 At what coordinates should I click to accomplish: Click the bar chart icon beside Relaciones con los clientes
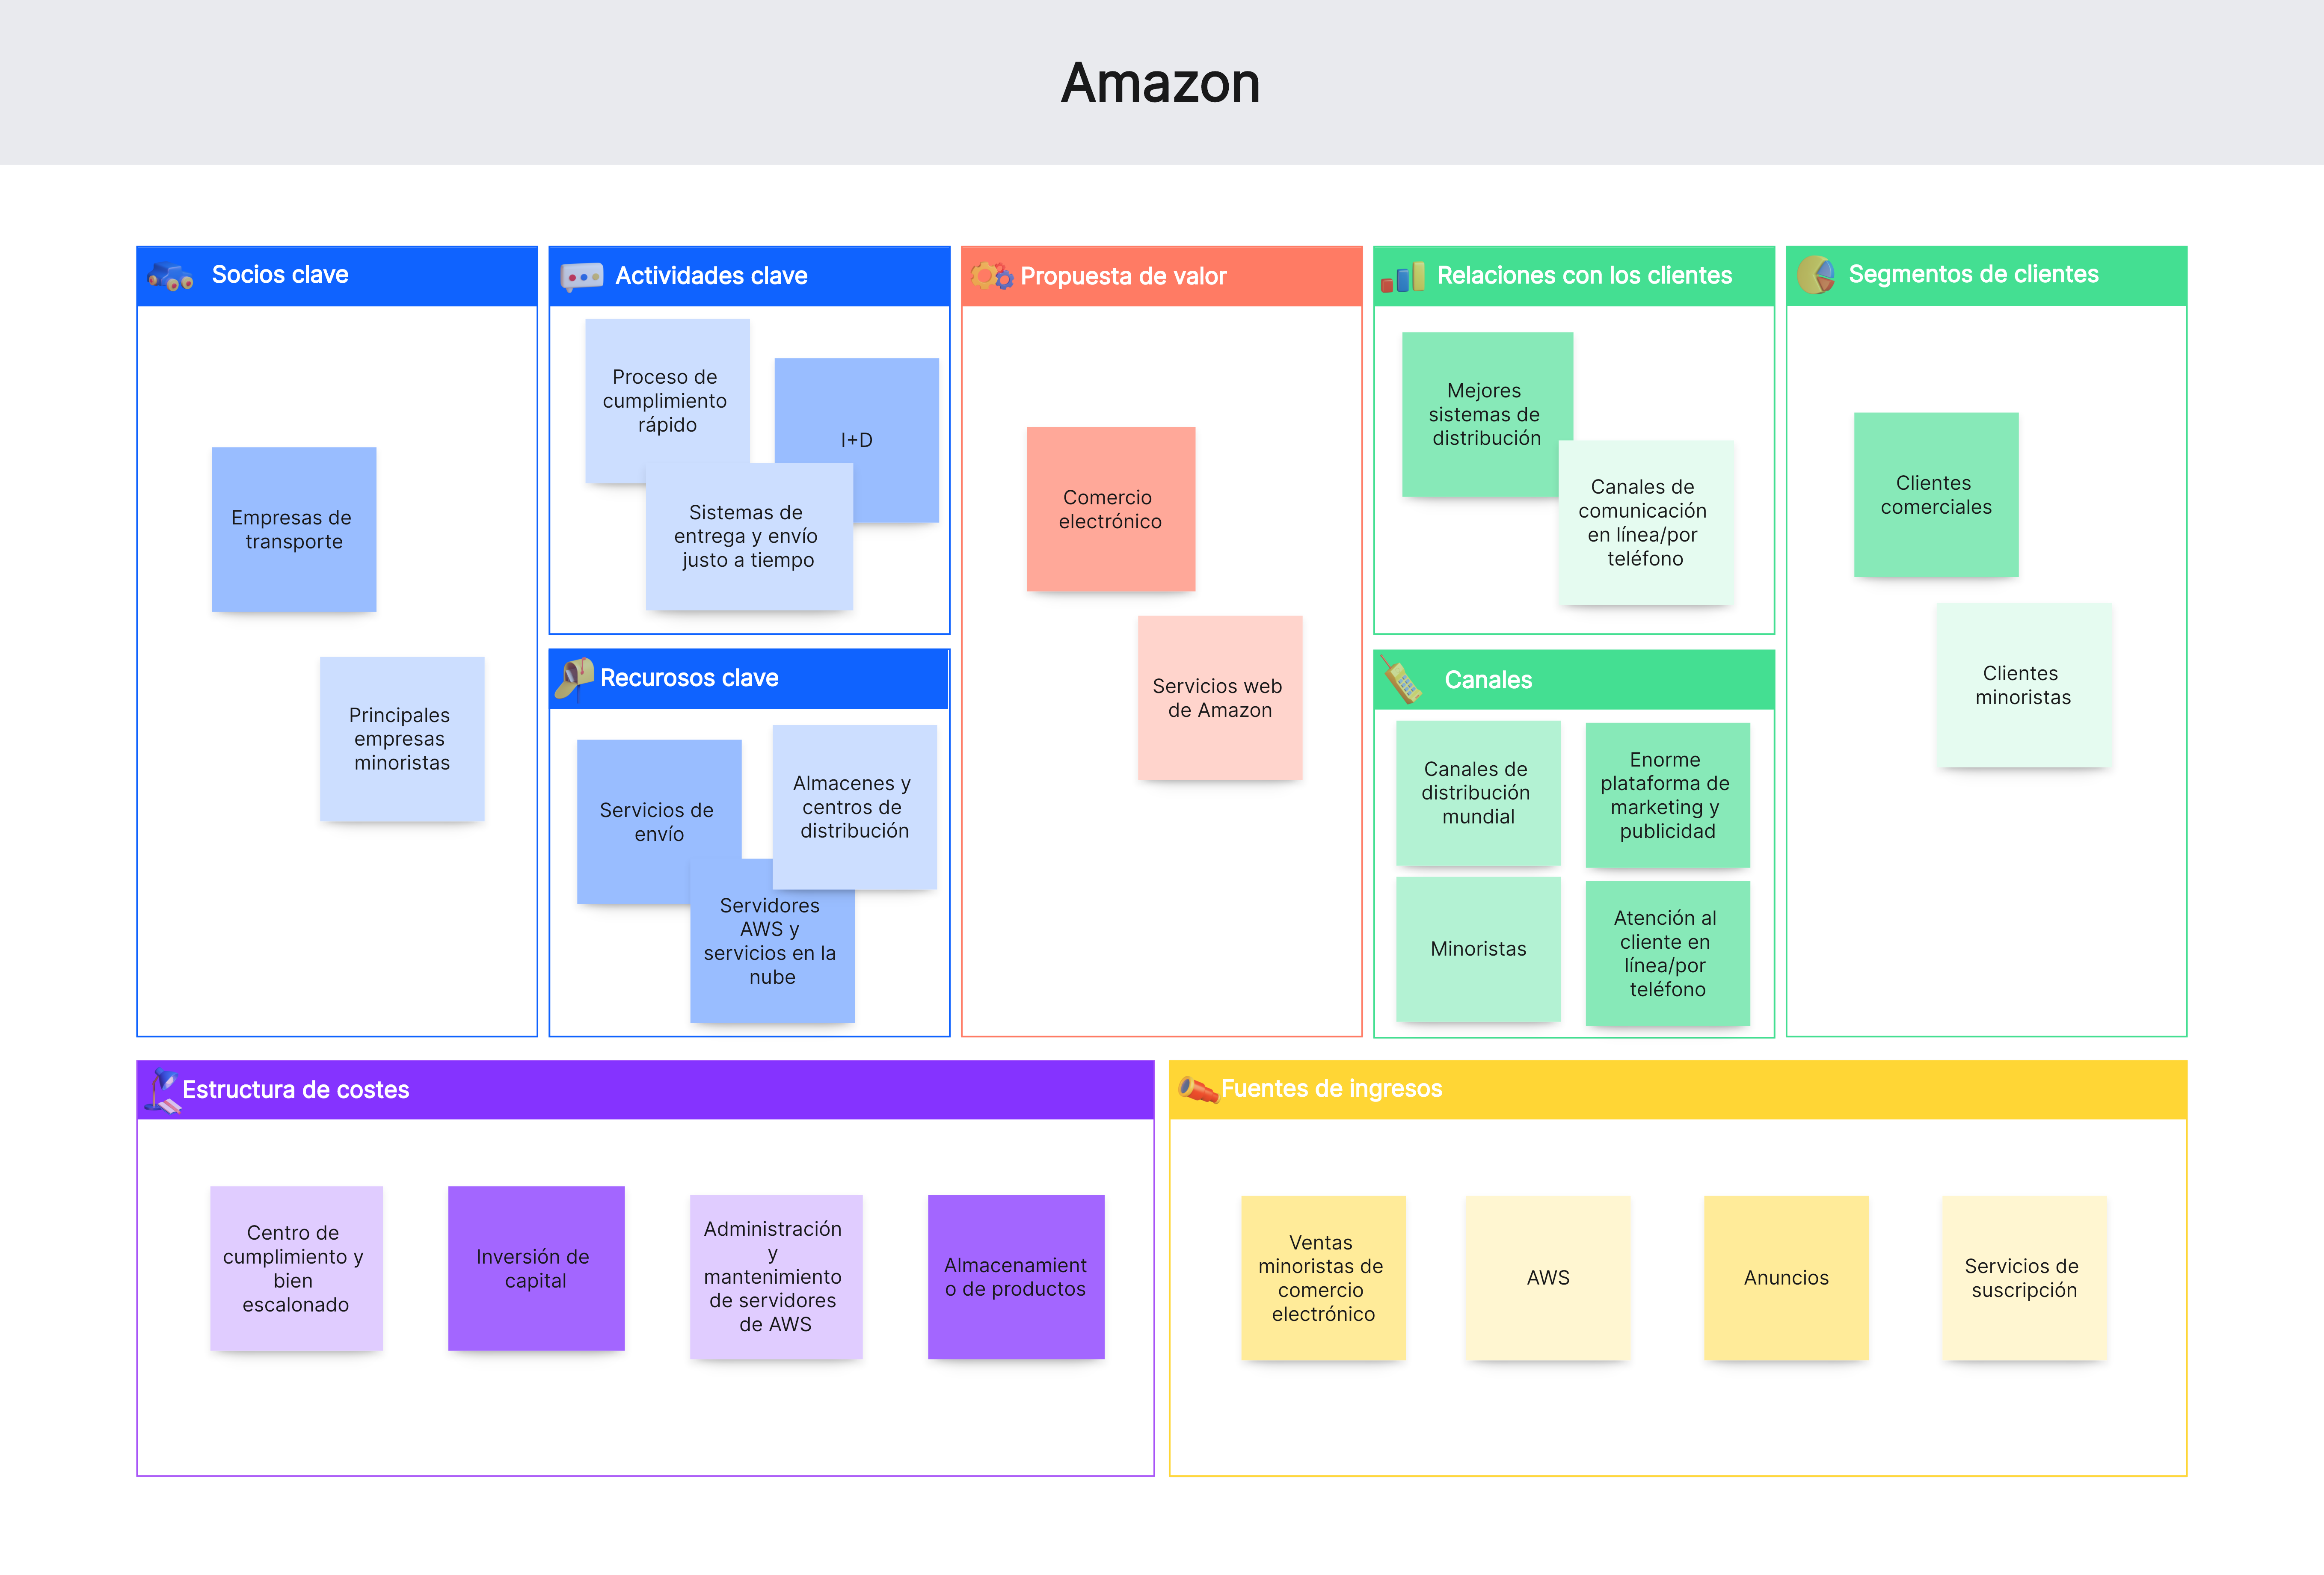click(1403, 277)
